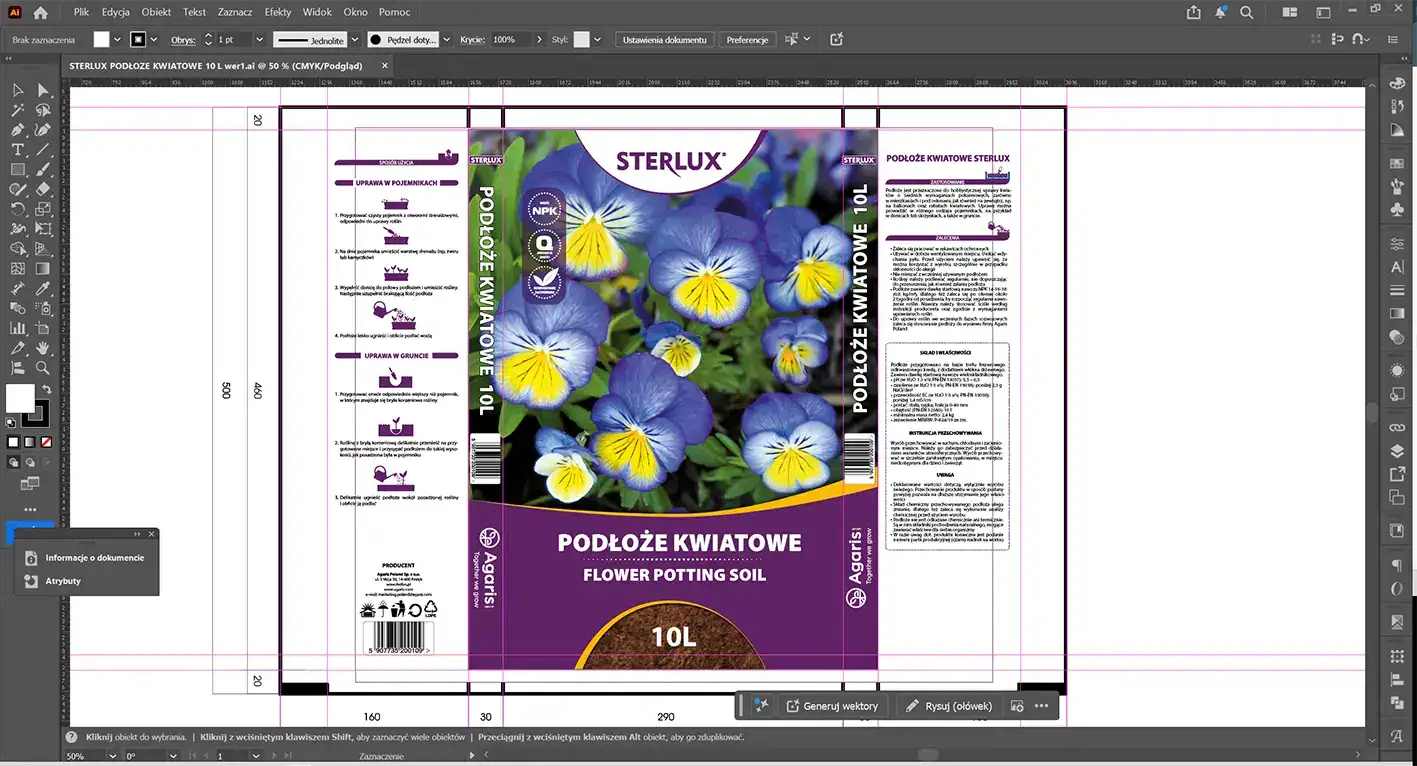Click the Okno menu
Viewport: 1417px width, 766px height.
coord(355,12)
